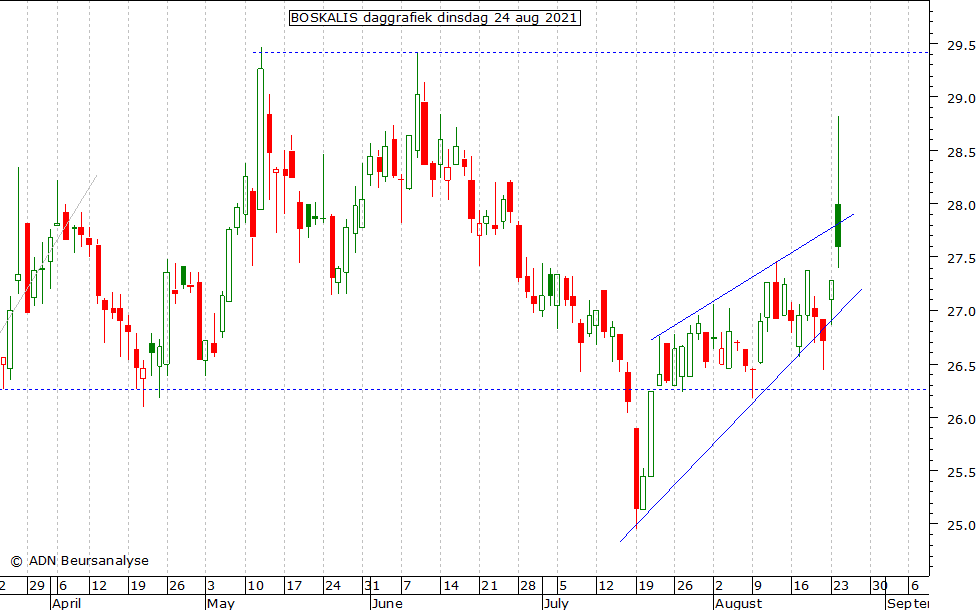Click the 28.5 price axis label
This screenshot has height=610, width=980.
click(961, 152)
